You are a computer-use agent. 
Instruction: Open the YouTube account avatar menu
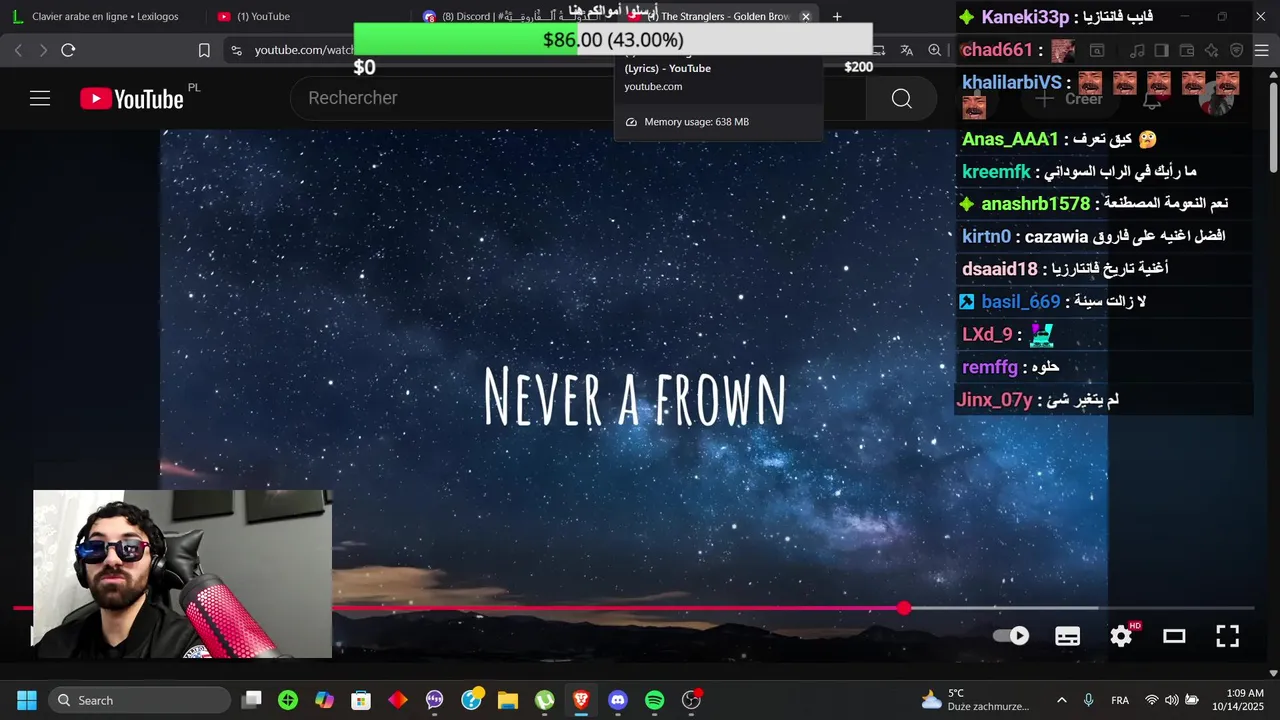click(1216, 98)
